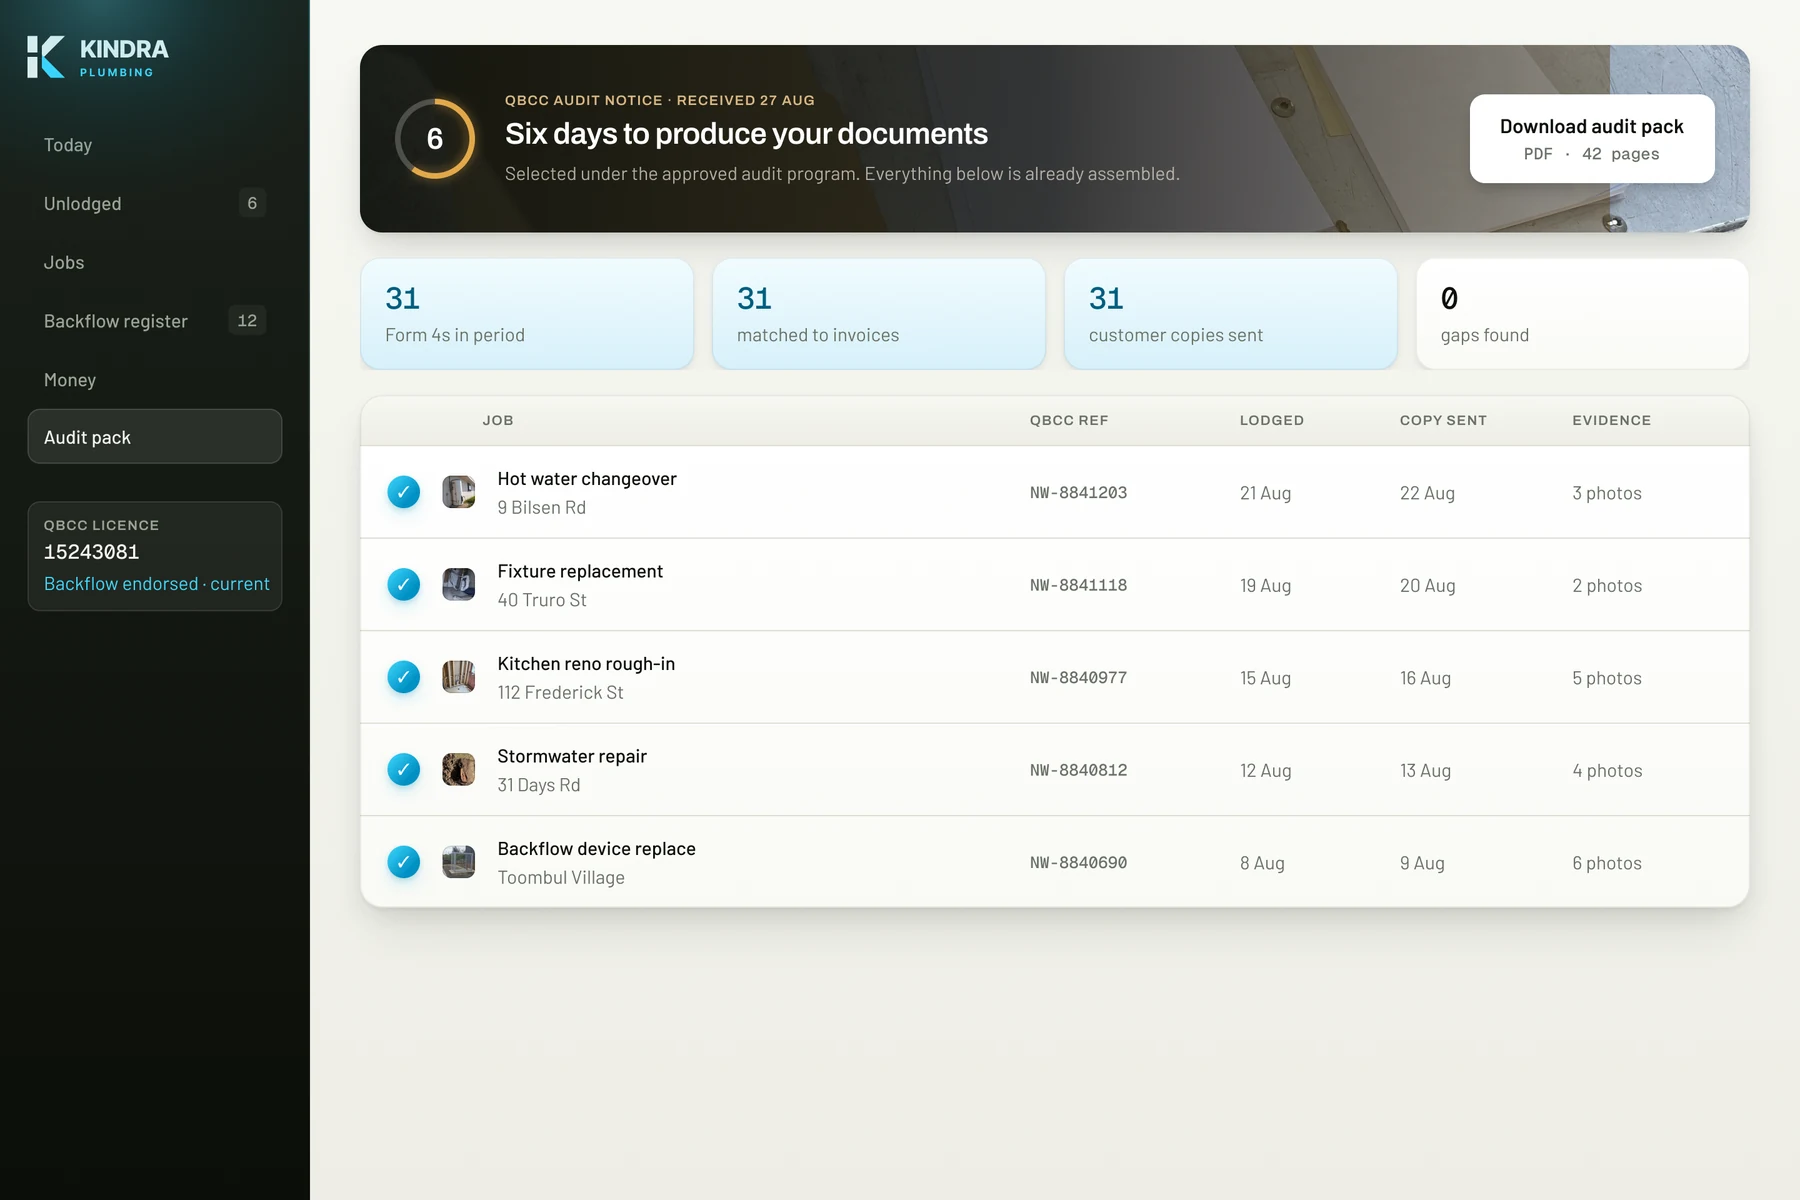Viewport: 1800px width, 1200px height.
Task: Click the Kindra Plumbing logo
Action: click(98, 57)
